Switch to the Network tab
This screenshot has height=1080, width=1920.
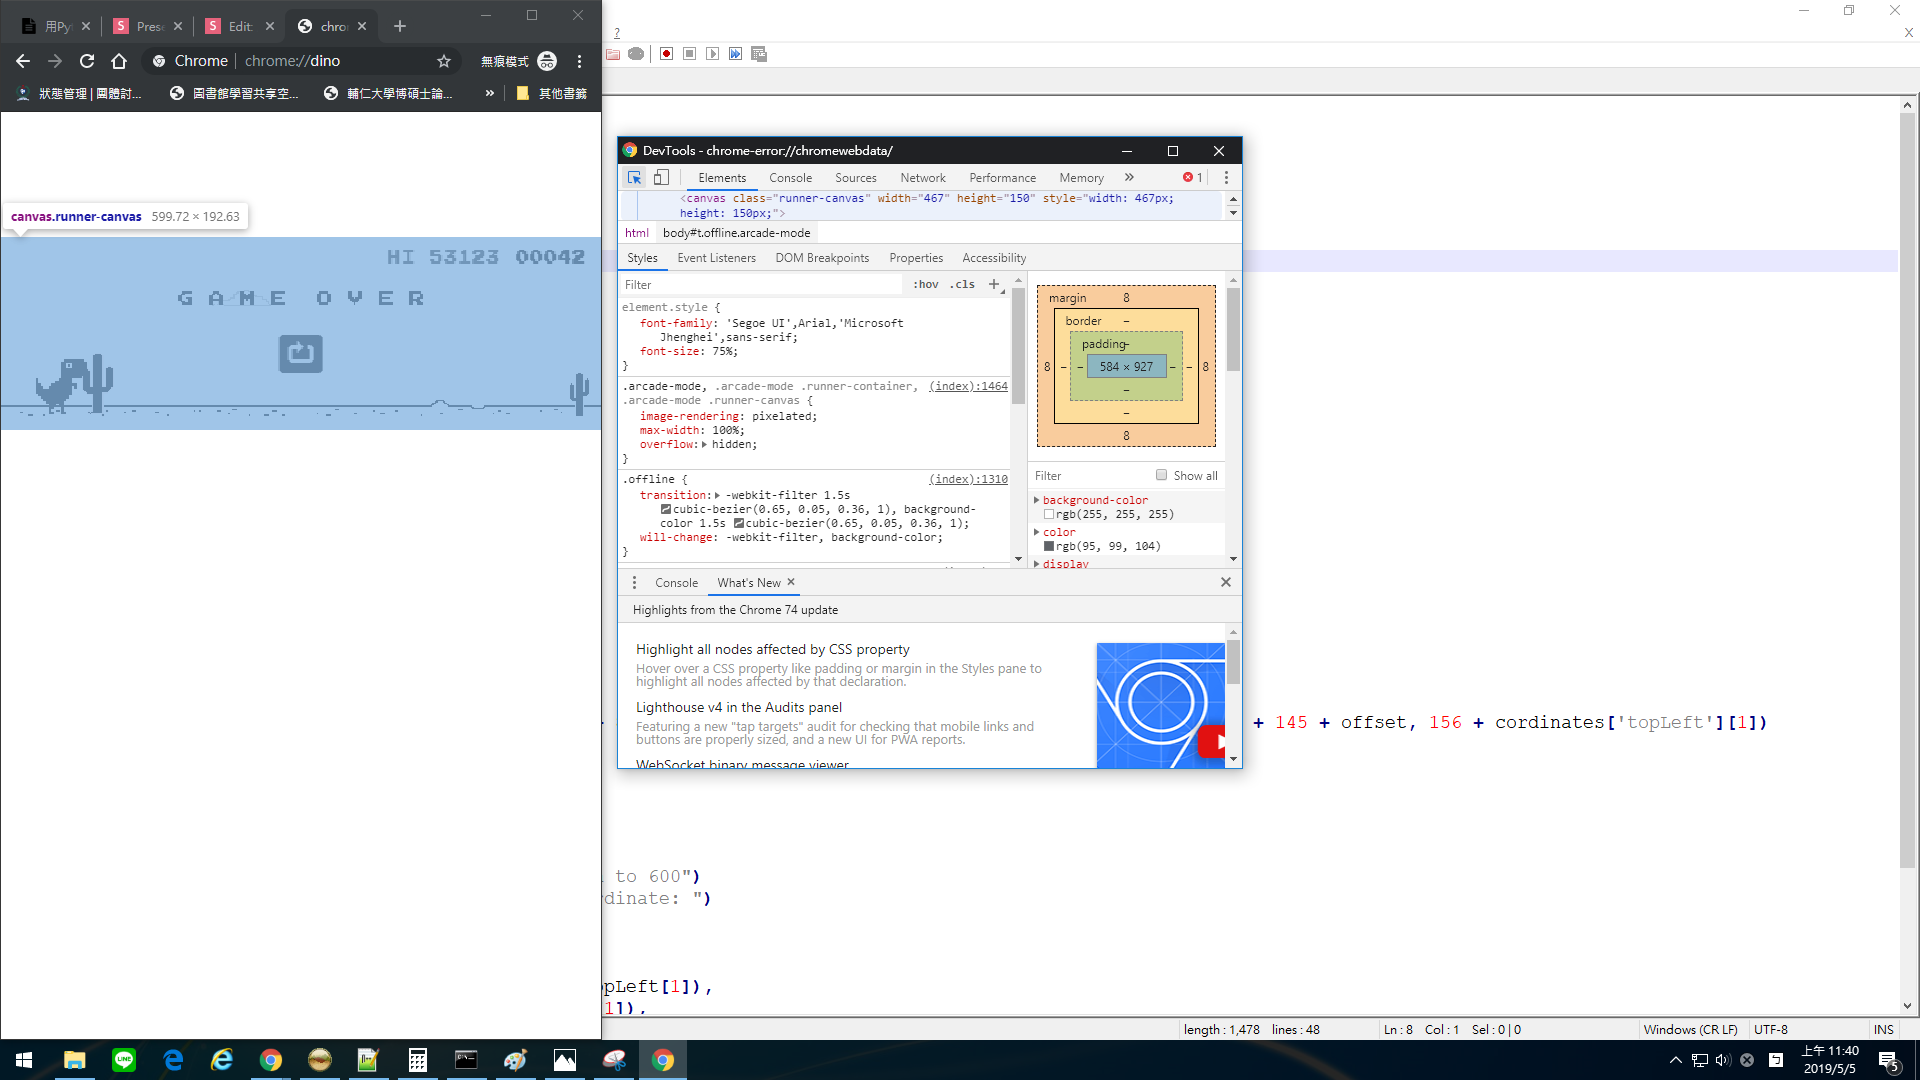[x=922, y=178]
